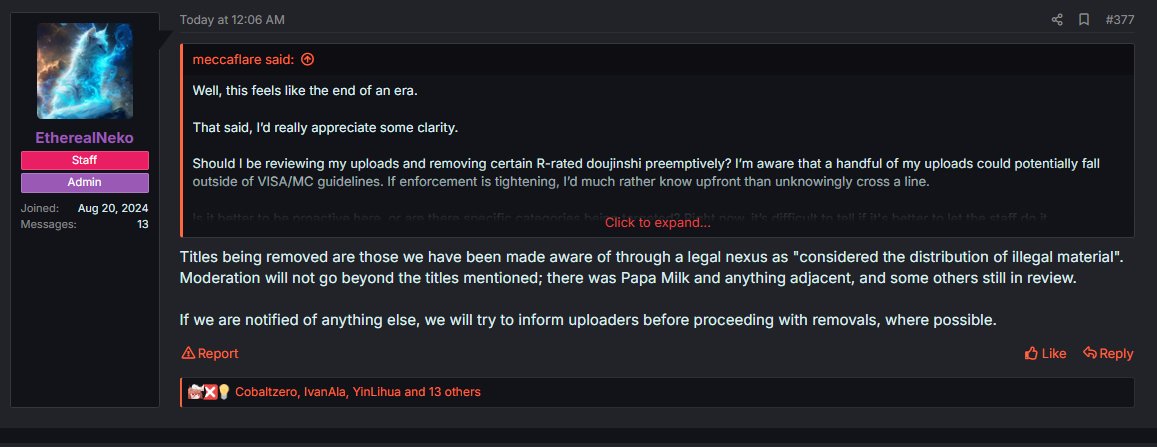
Task: Report this post
Action: point(210,353)
